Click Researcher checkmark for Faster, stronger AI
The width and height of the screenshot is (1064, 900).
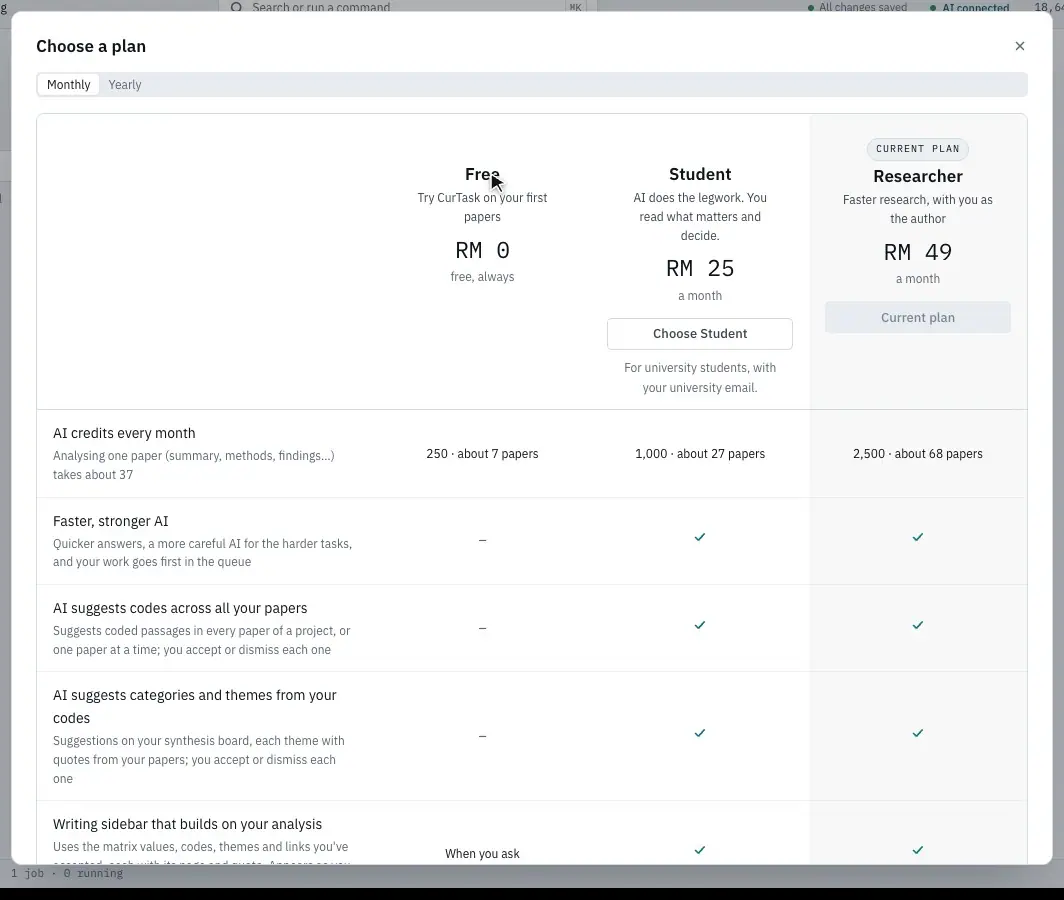[917, 537]
